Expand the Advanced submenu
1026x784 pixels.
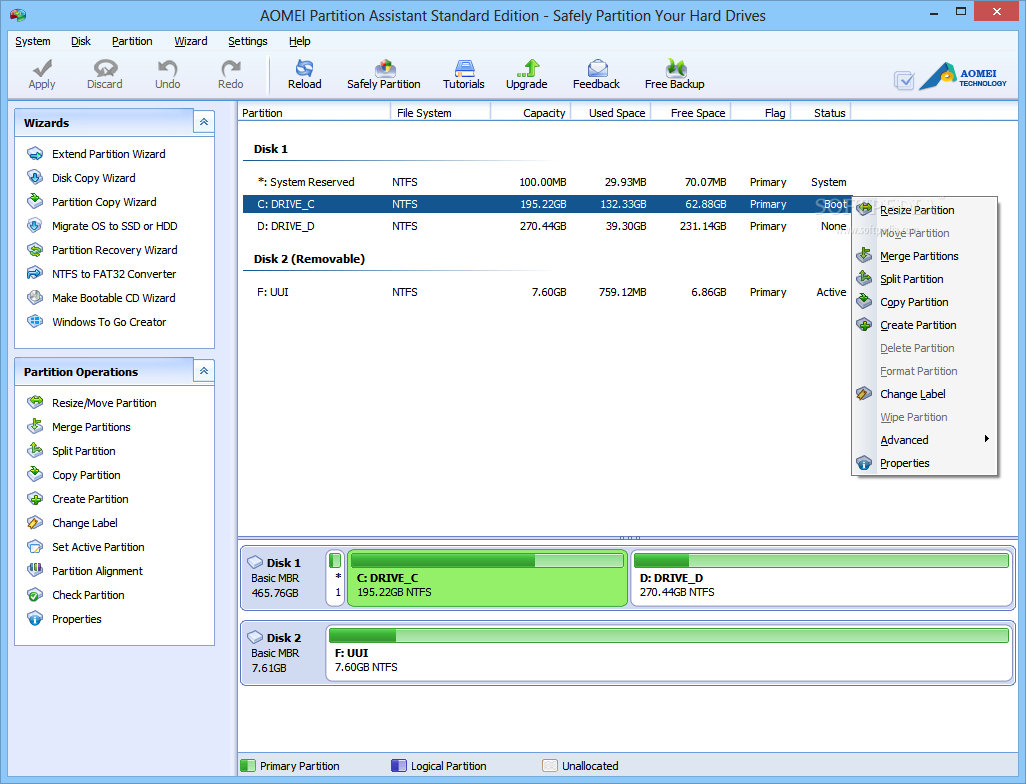pos(904,440)
